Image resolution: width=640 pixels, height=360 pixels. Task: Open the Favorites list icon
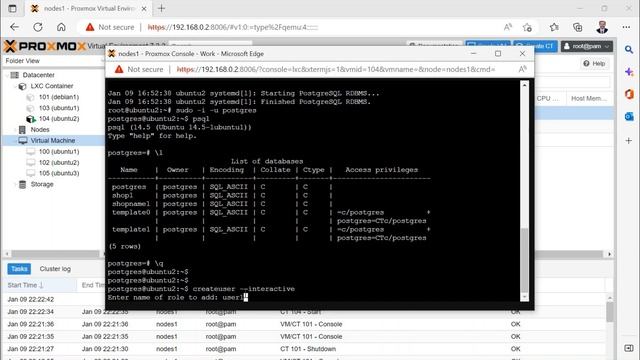pos(554,27)
